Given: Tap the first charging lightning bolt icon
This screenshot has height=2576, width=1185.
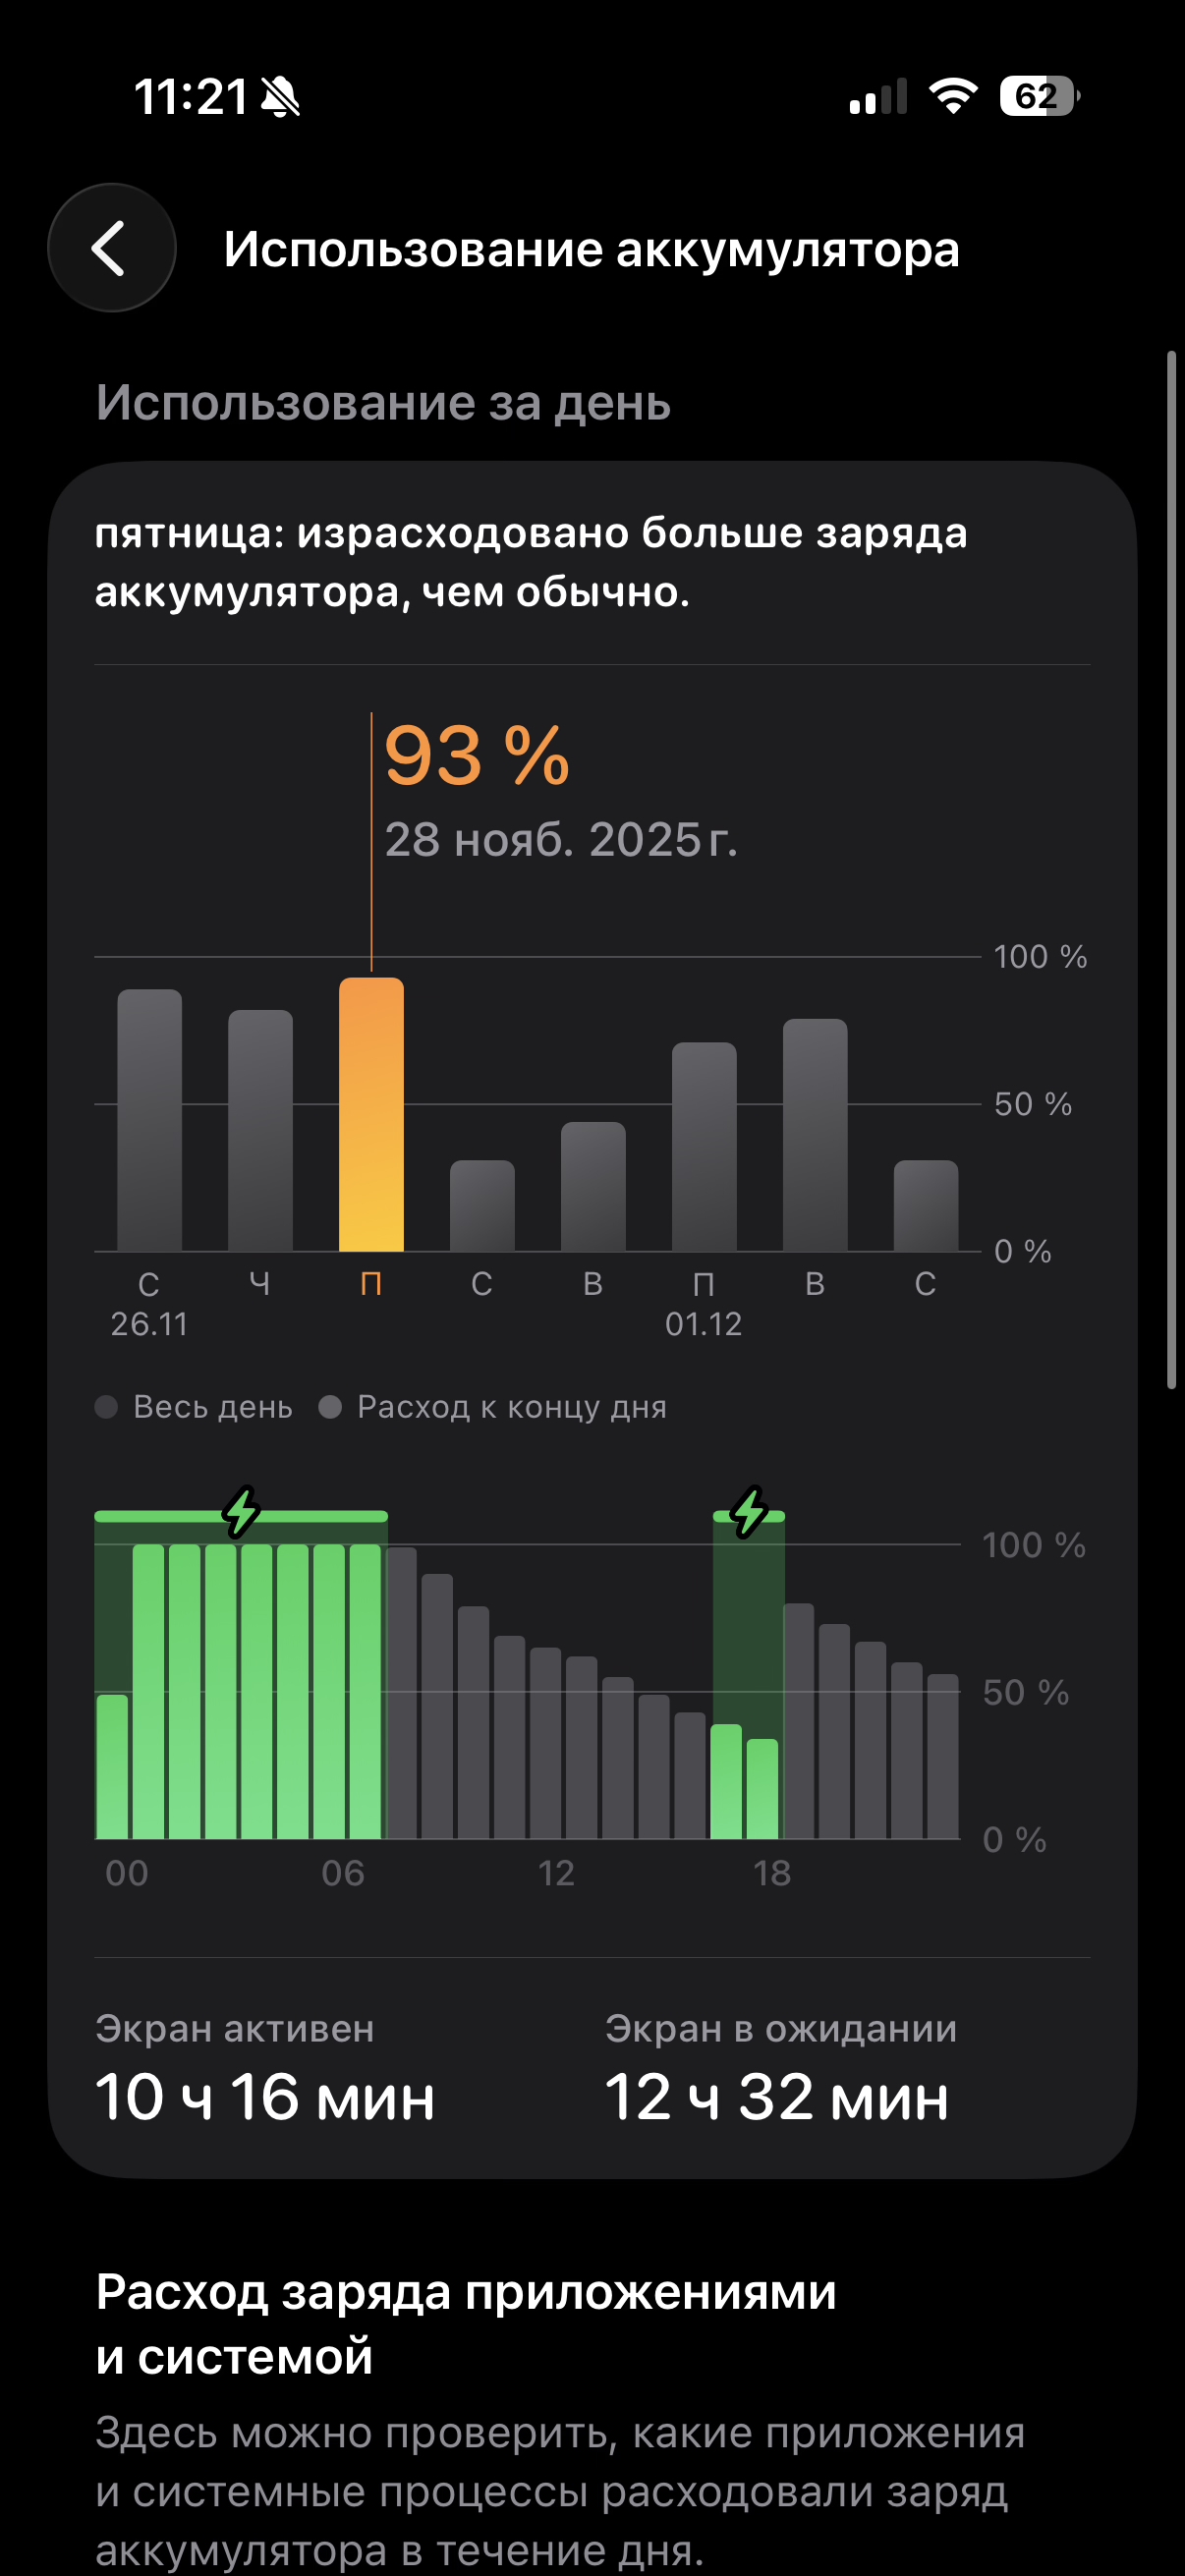Looking at the screenshot, I should coord(241,1511).
